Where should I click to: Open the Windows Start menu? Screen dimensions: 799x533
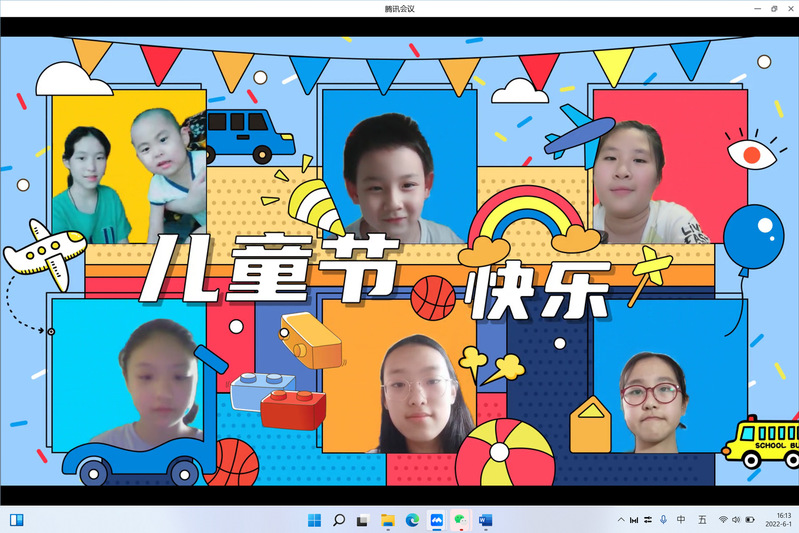point(314,520)
